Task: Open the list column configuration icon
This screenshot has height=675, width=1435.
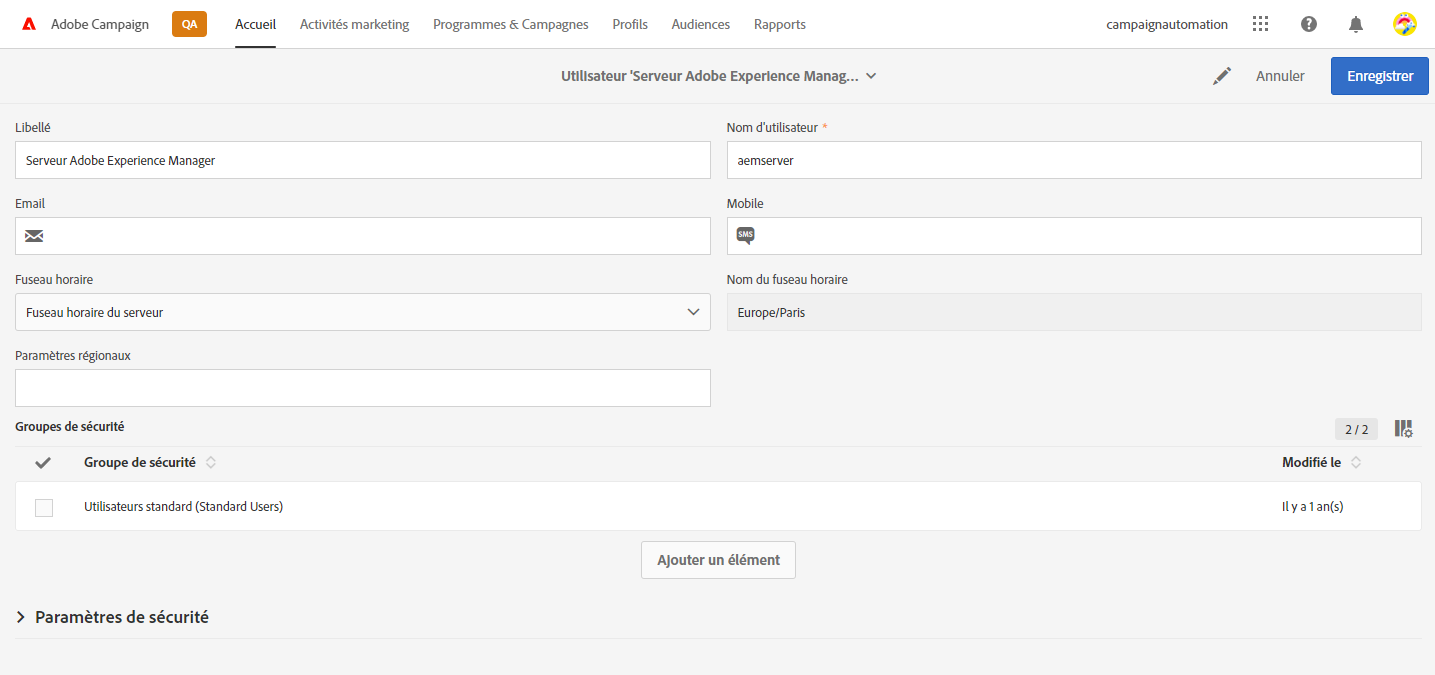Action: pyautogui.click(x=1404, y=428)
